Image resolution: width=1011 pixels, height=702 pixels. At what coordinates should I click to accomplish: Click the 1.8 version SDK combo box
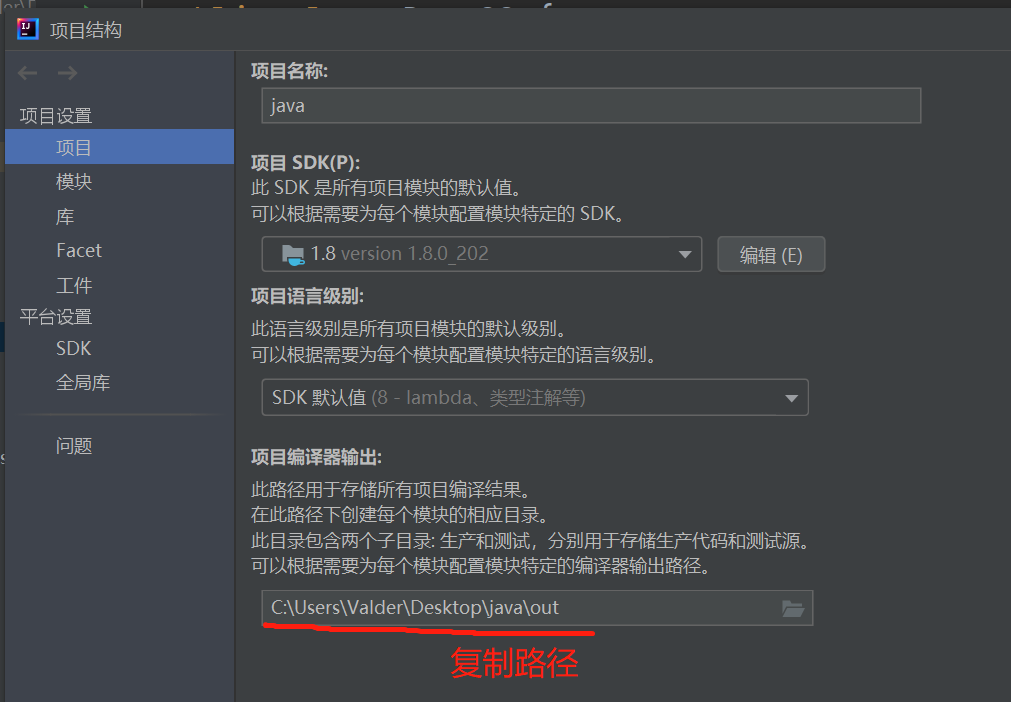481,254
